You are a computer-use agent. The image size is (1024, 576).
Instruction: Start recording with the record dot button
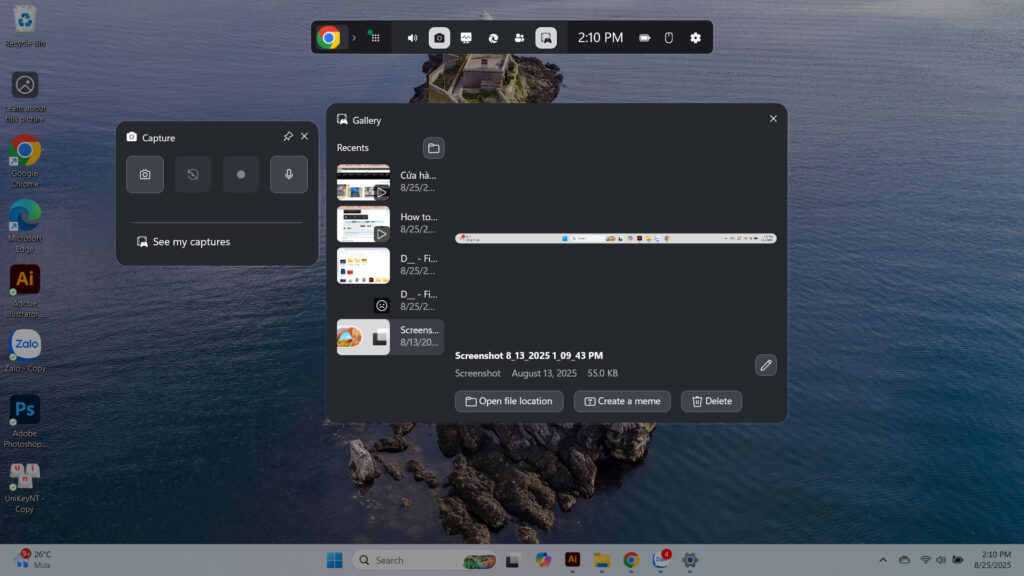pos(241,174)
